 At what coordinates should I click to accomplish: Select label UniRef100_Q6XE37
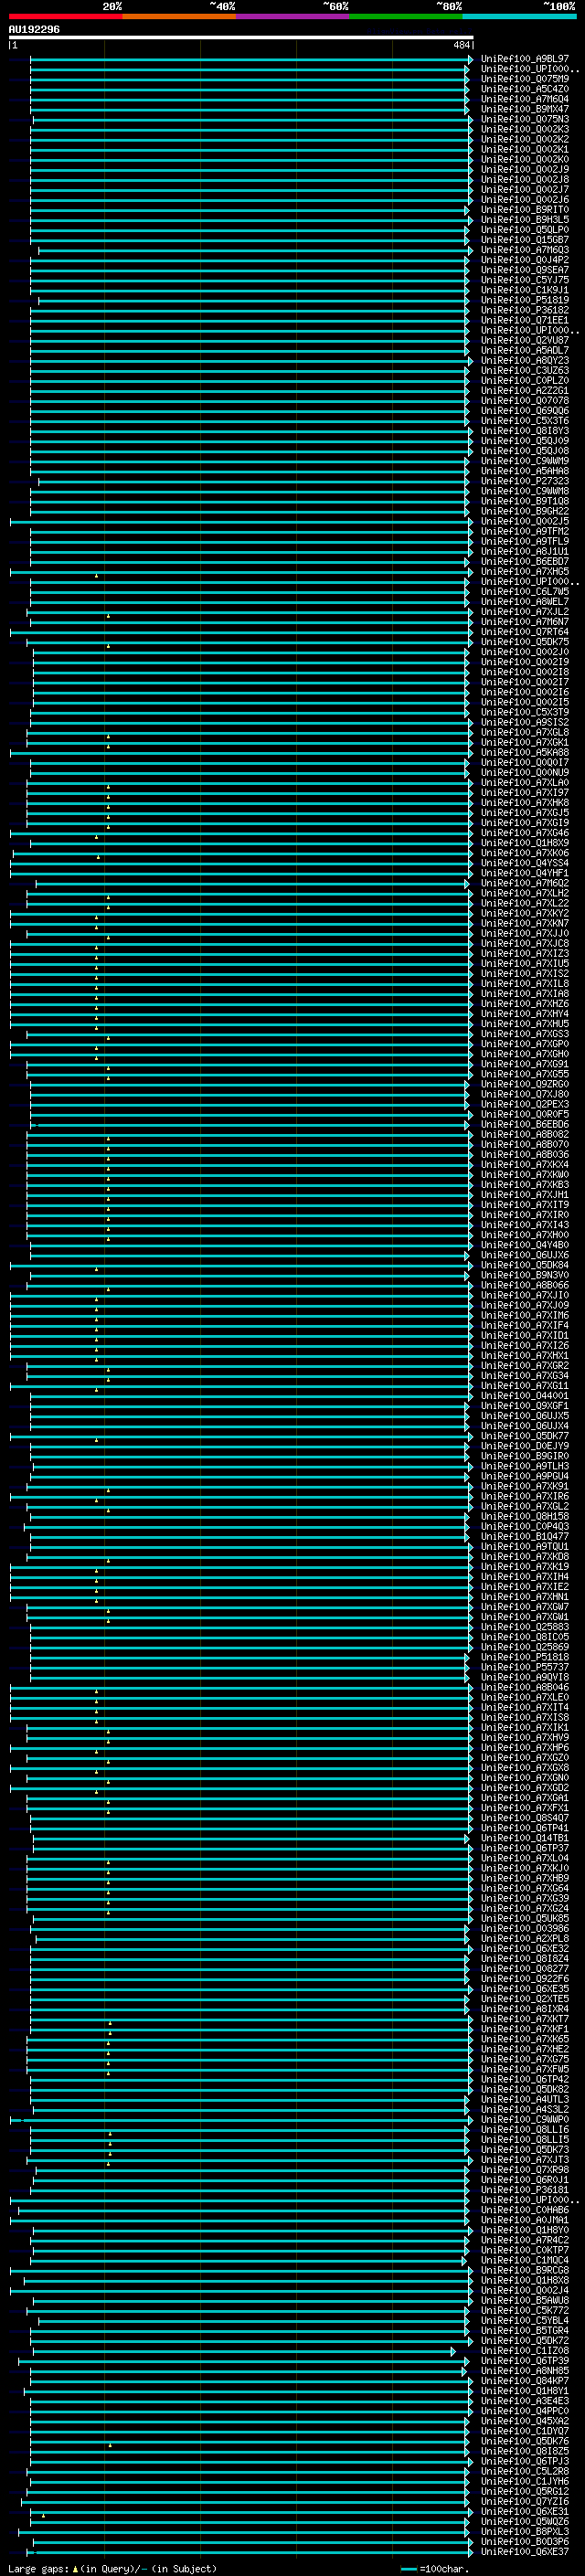click(525, 2552)
